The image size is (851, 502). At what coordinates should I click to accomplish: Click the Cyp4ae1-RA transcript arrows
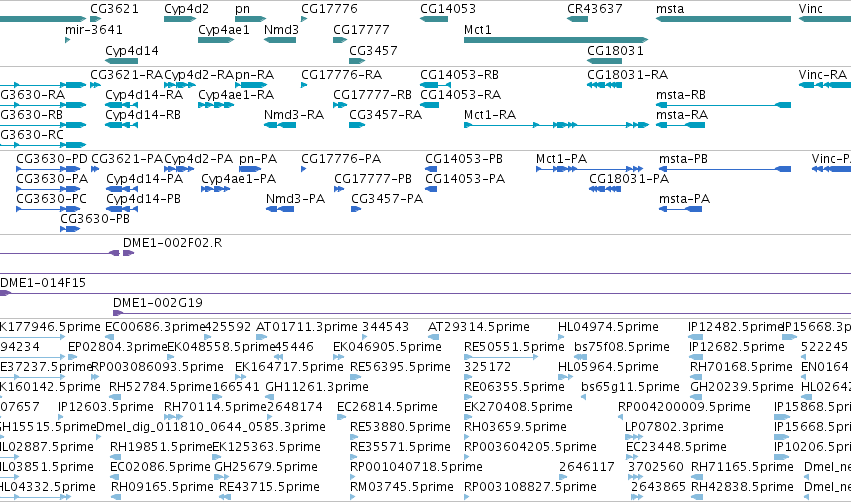[216, 105]
